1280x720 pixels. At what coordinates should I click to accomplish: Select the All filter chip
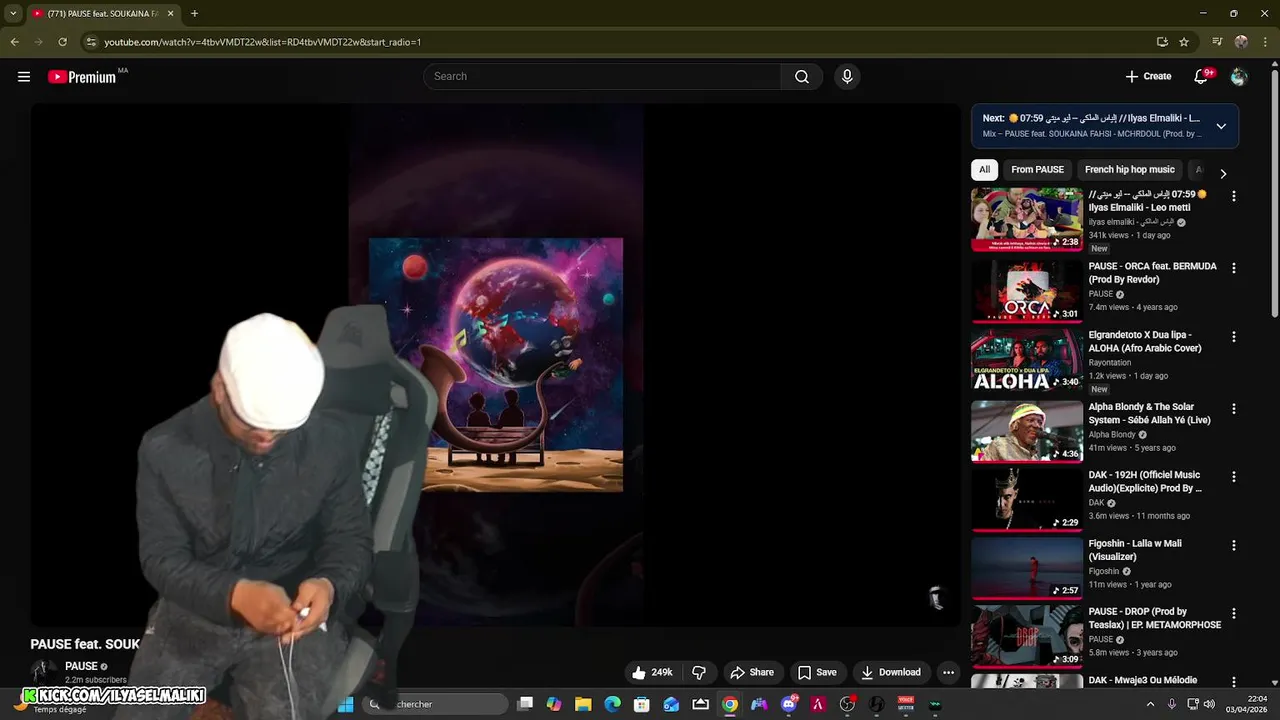(984, 170)
